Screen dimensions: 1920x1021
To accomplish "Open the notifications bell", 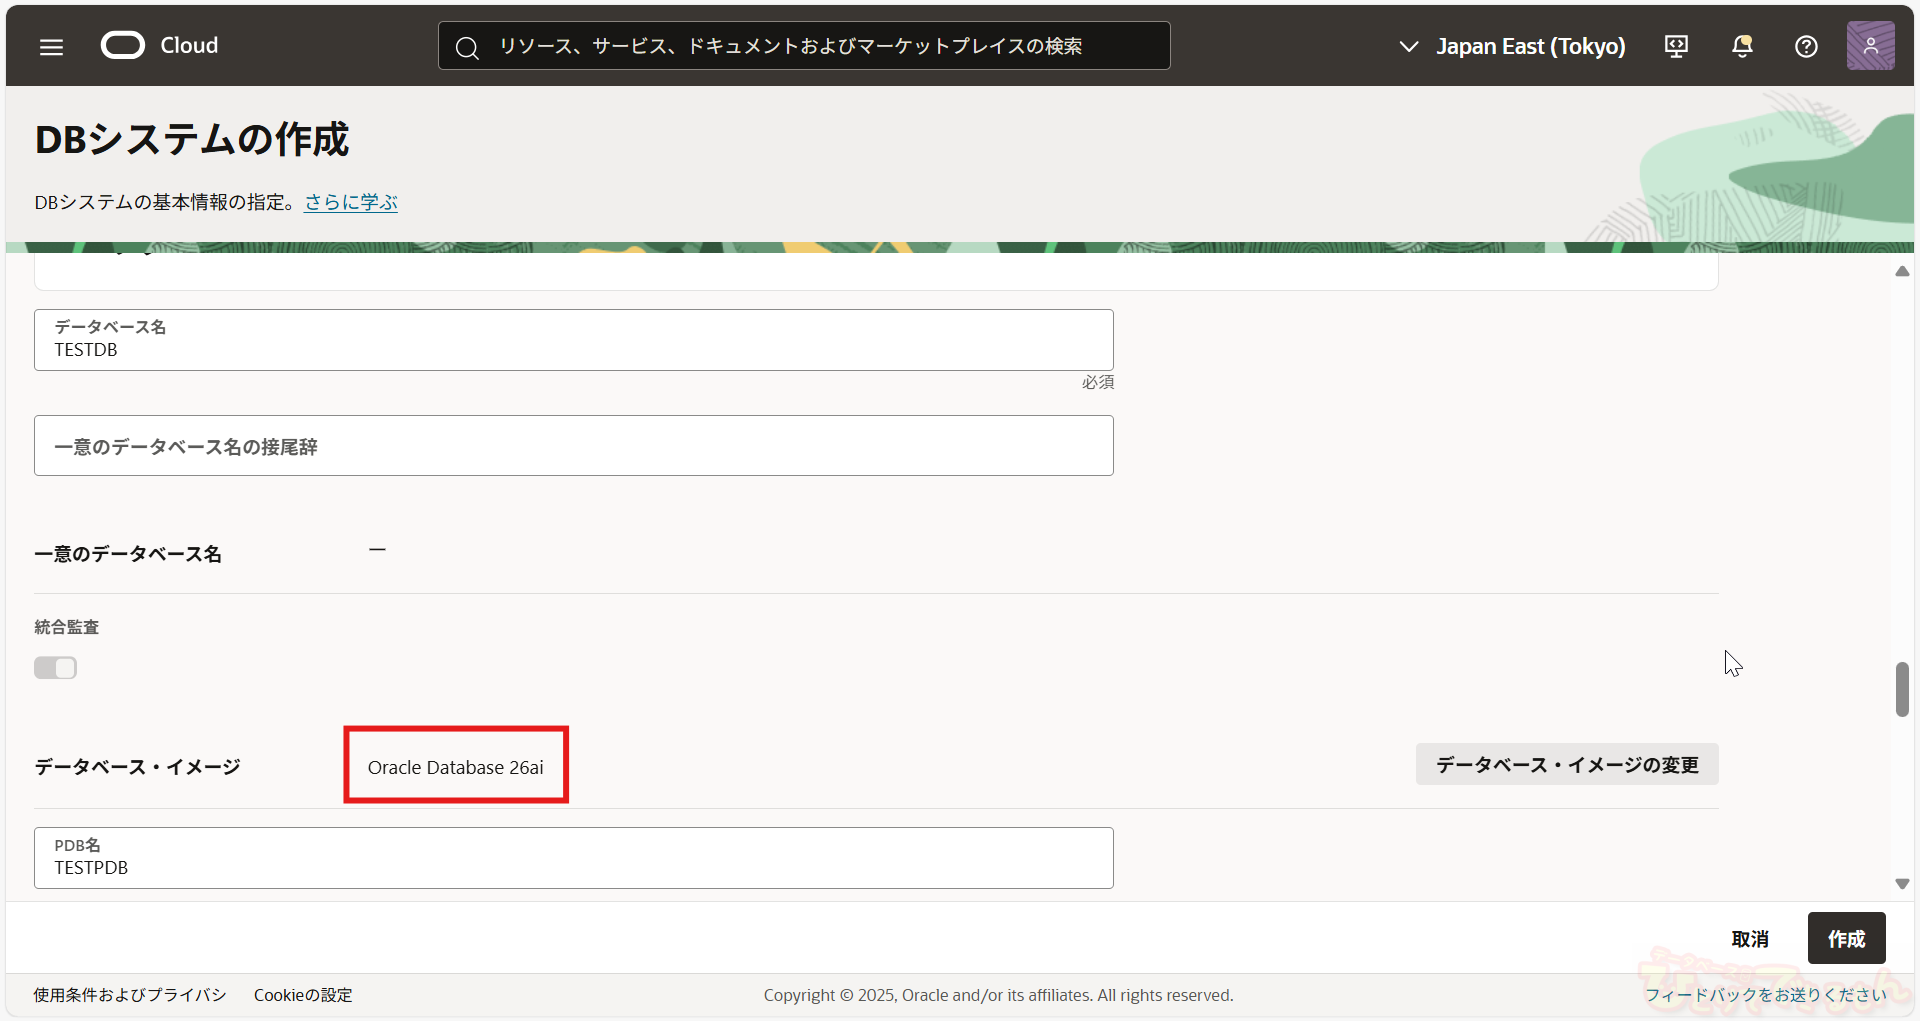I will [x=1742, y=47].
